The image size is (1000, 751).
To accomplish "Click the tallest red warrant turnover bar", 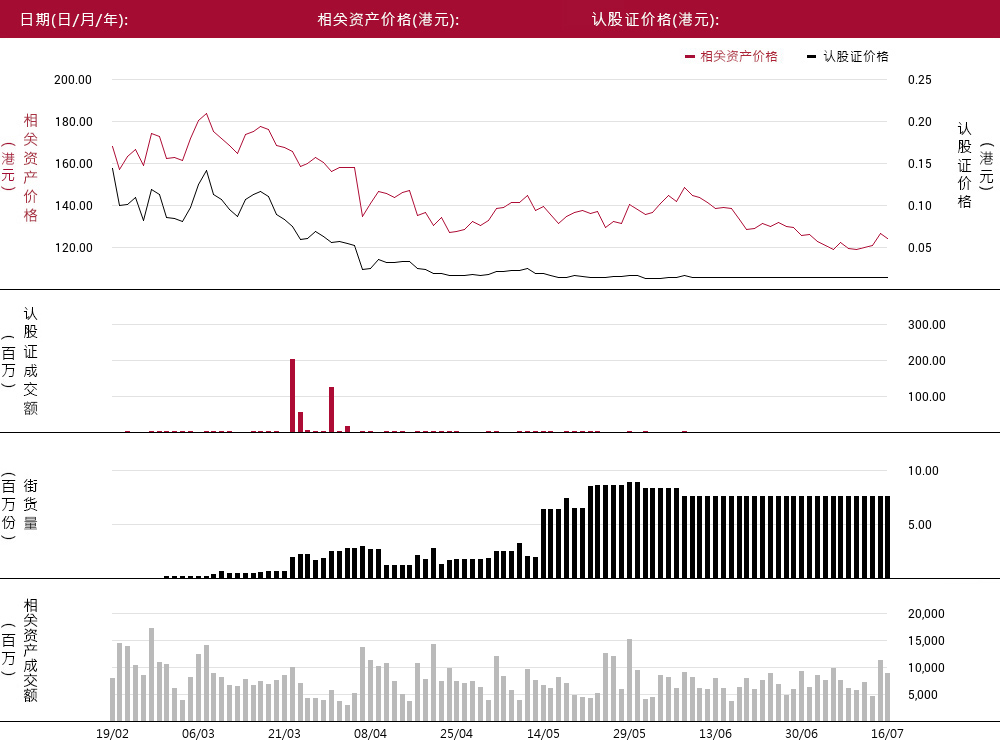I will 293,395.
